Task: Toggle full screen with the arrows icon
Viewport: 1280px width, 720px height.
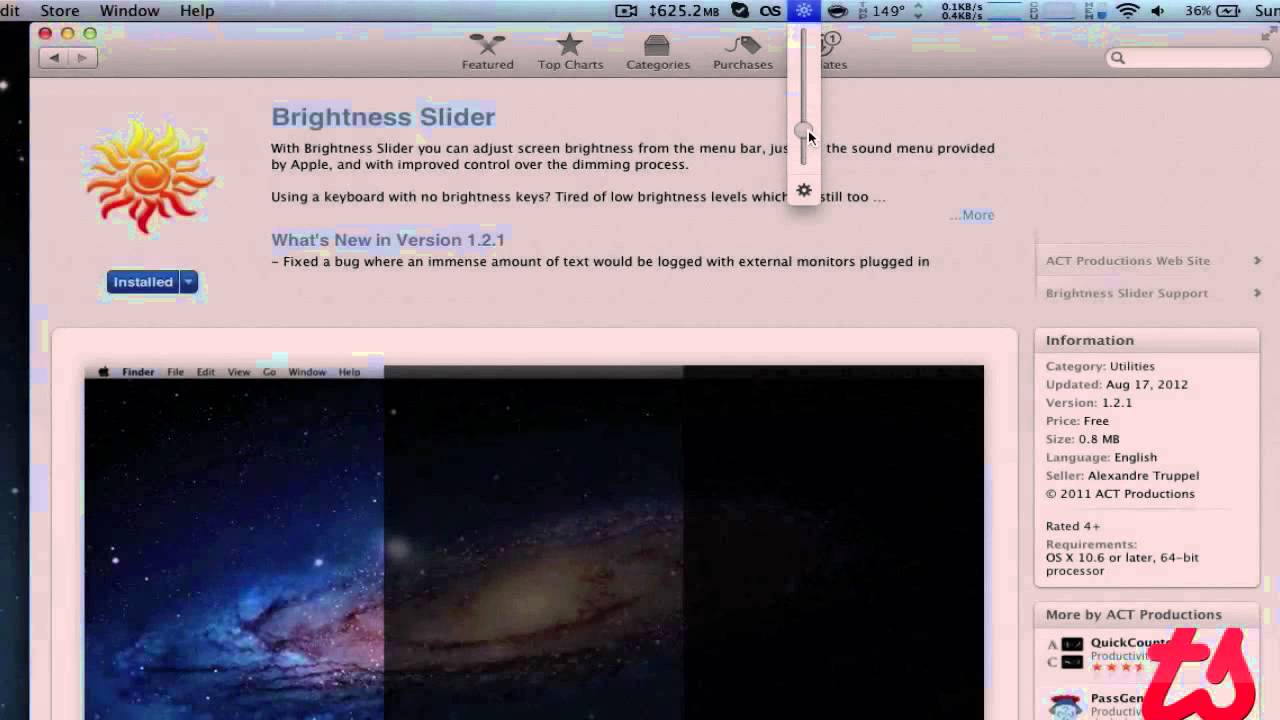Action: pyautogui.click(x=1268, y=34)
